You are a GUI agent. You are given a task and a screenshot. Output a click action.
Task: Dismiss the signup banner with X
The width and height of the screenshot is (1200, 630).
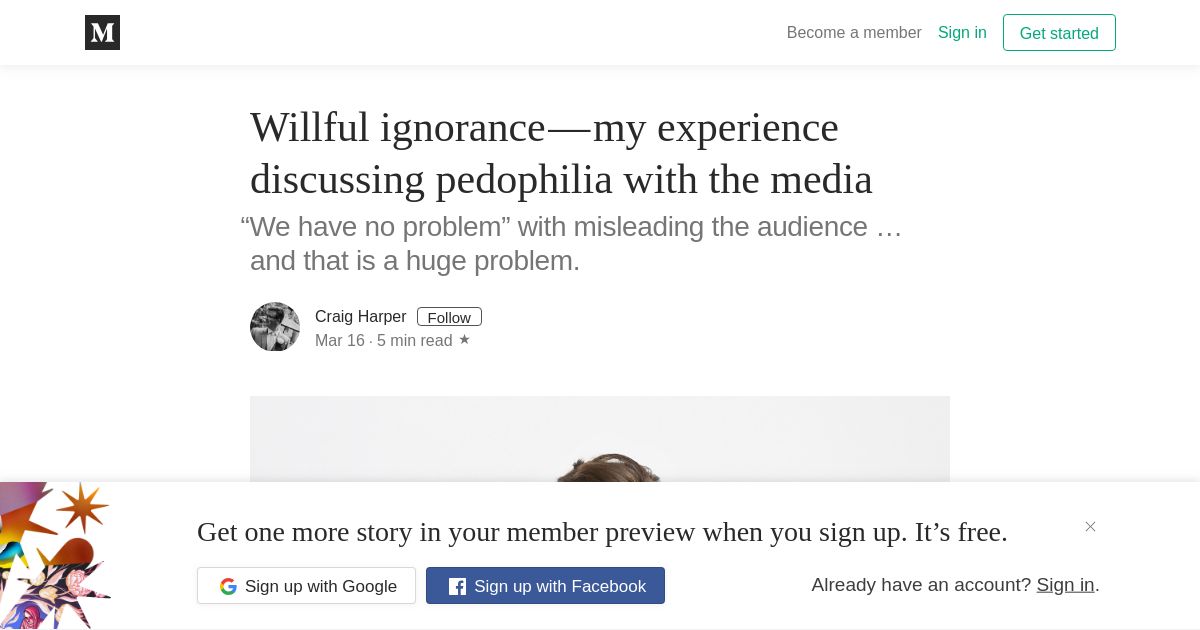1090,526
